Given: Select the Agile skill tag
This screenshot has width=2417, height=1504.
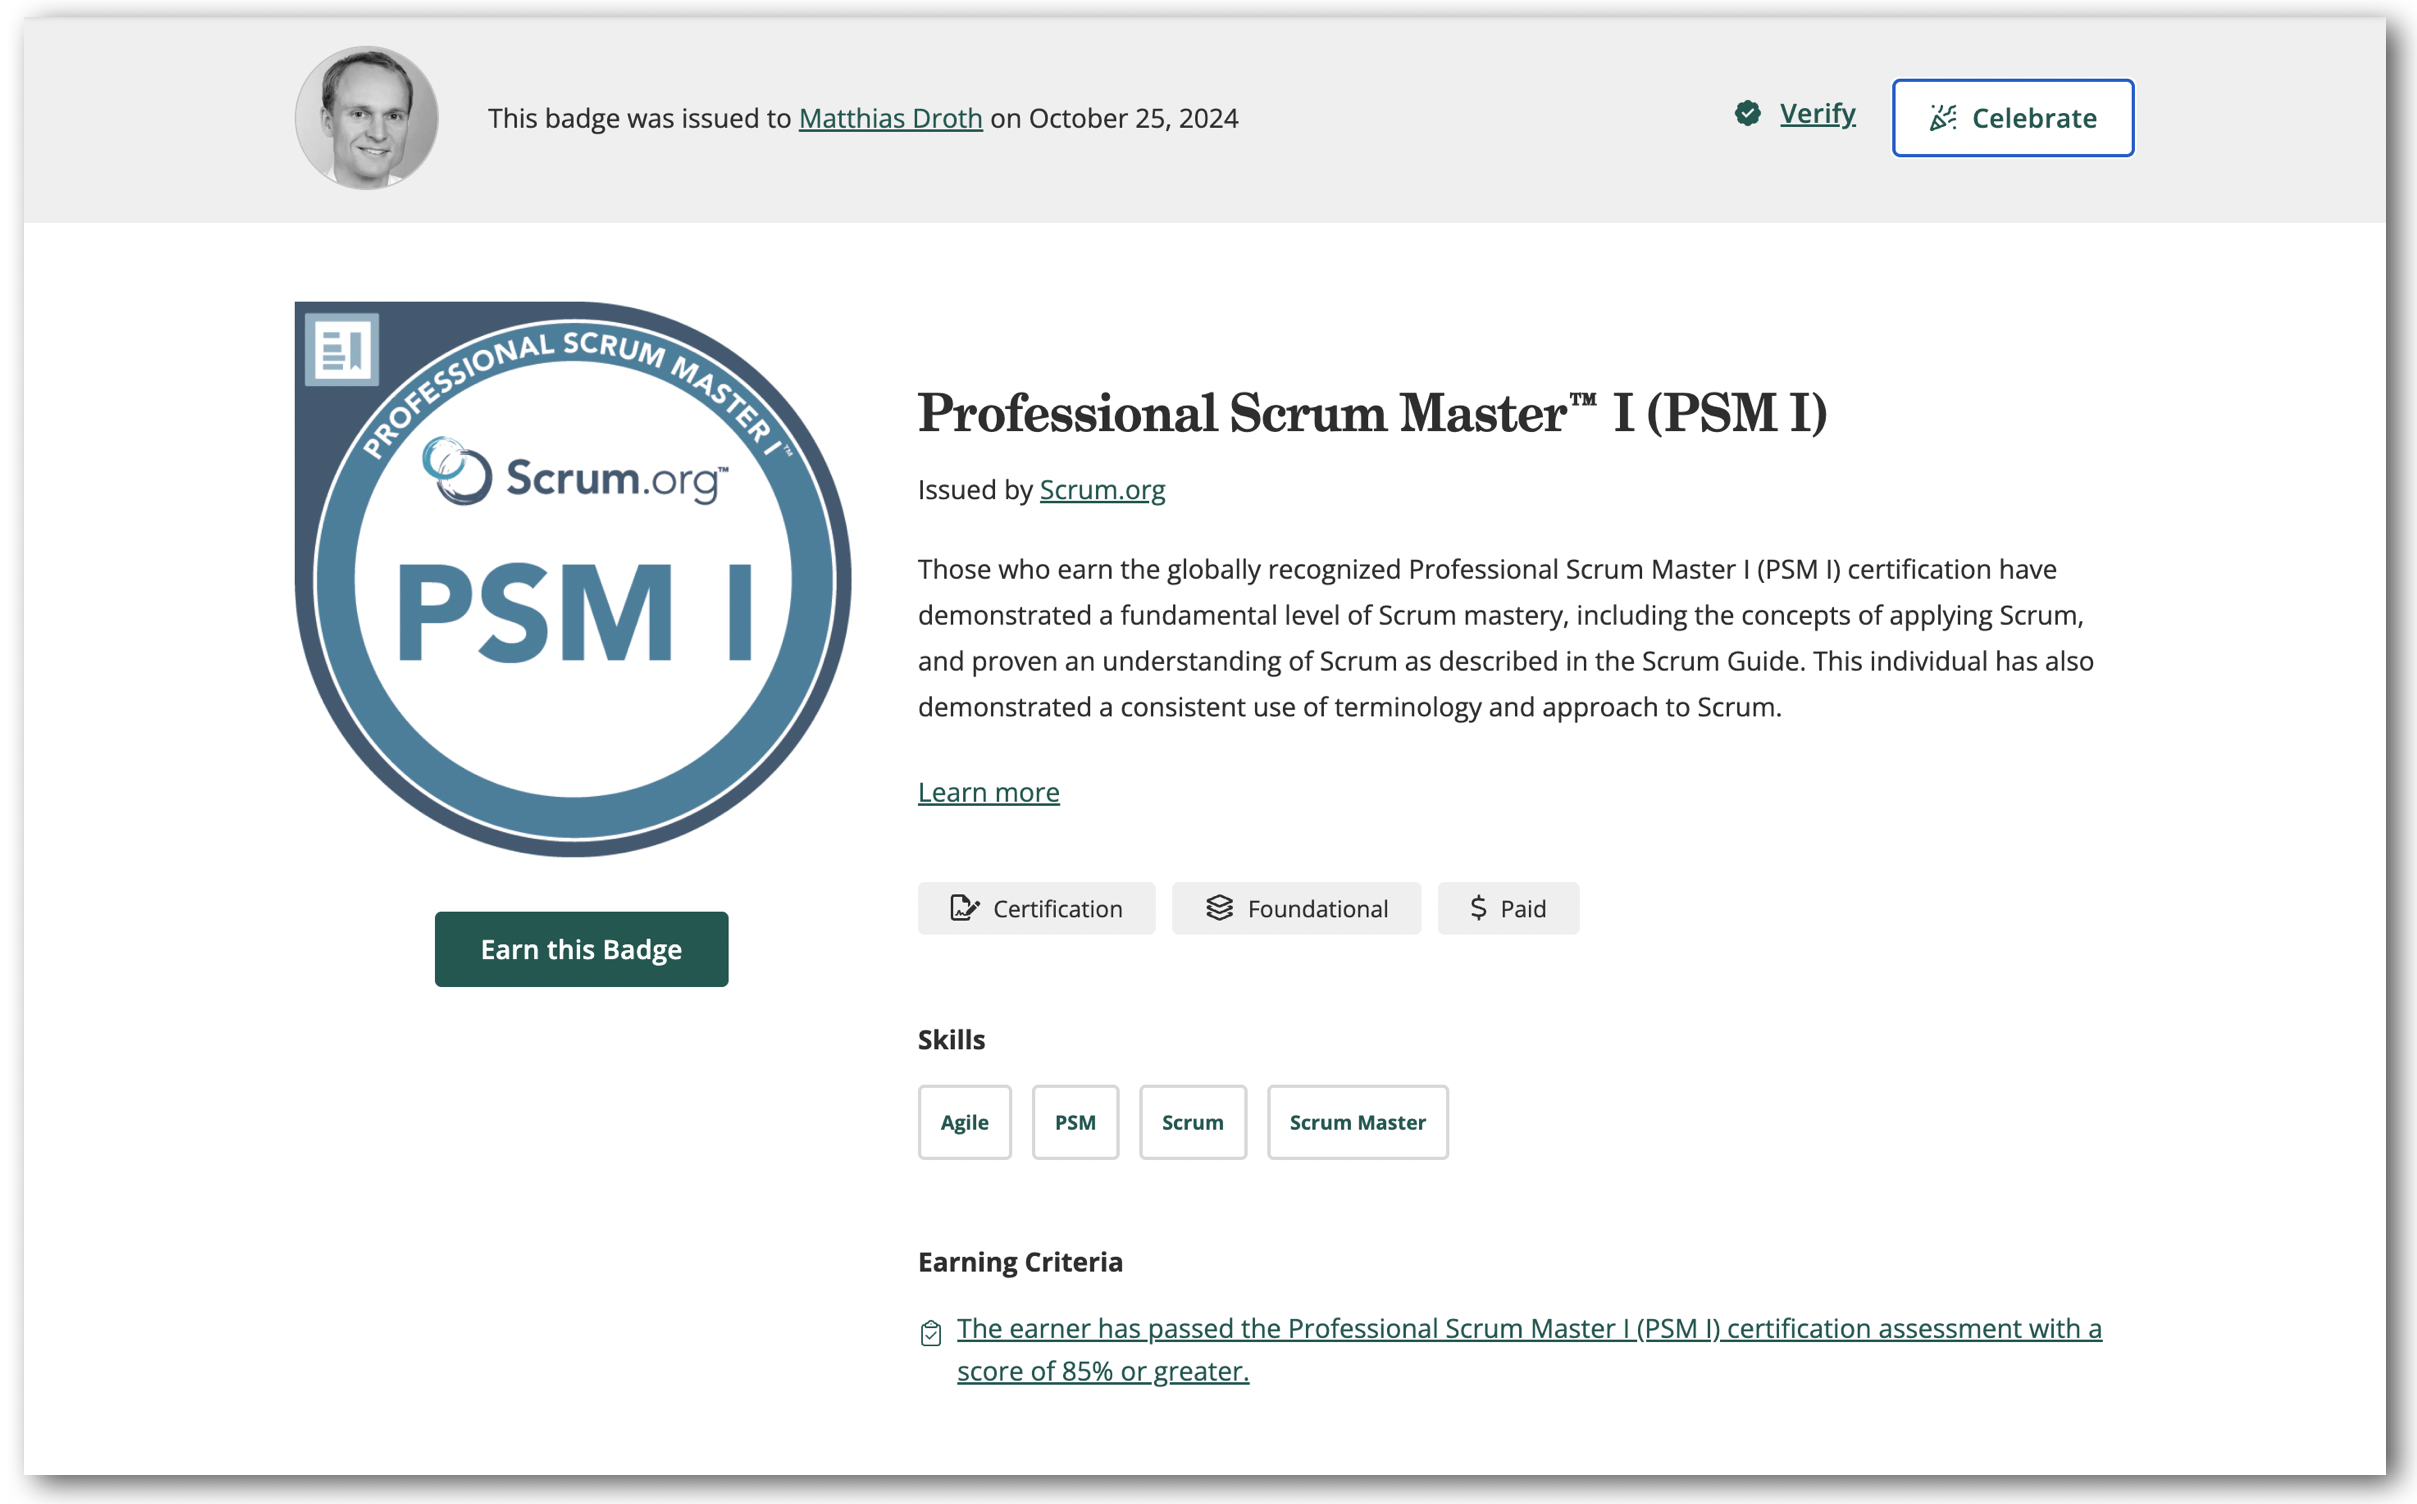Looking at the screenshot, I should 964,1122.
